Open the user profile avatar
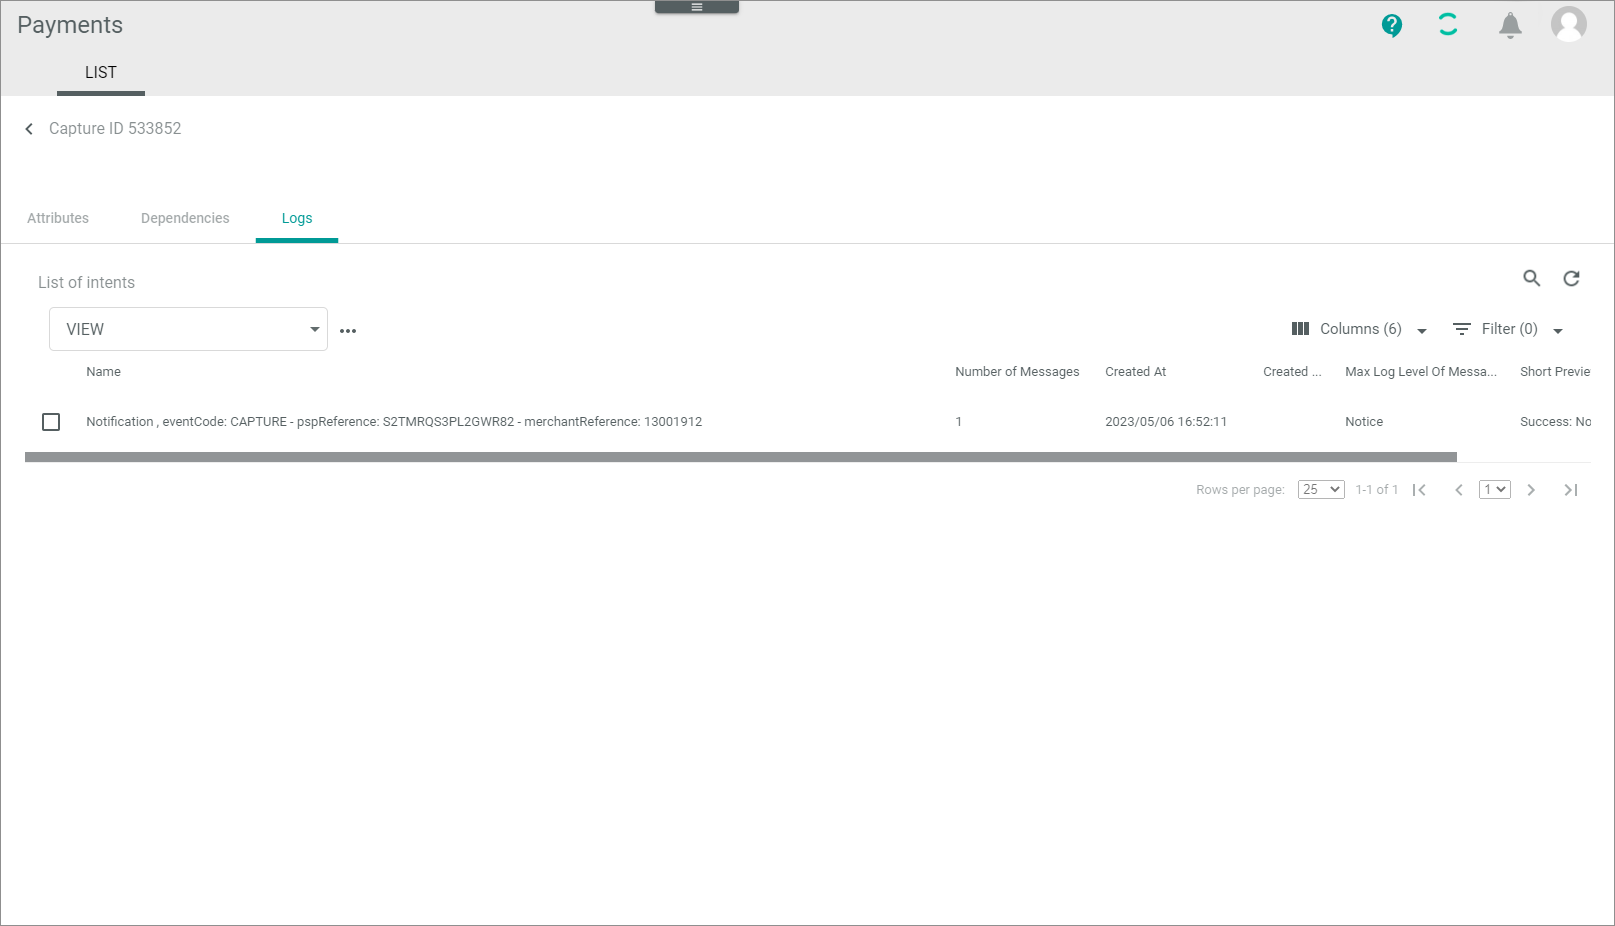This screenshot has width=1615, height=926. 1567,24
